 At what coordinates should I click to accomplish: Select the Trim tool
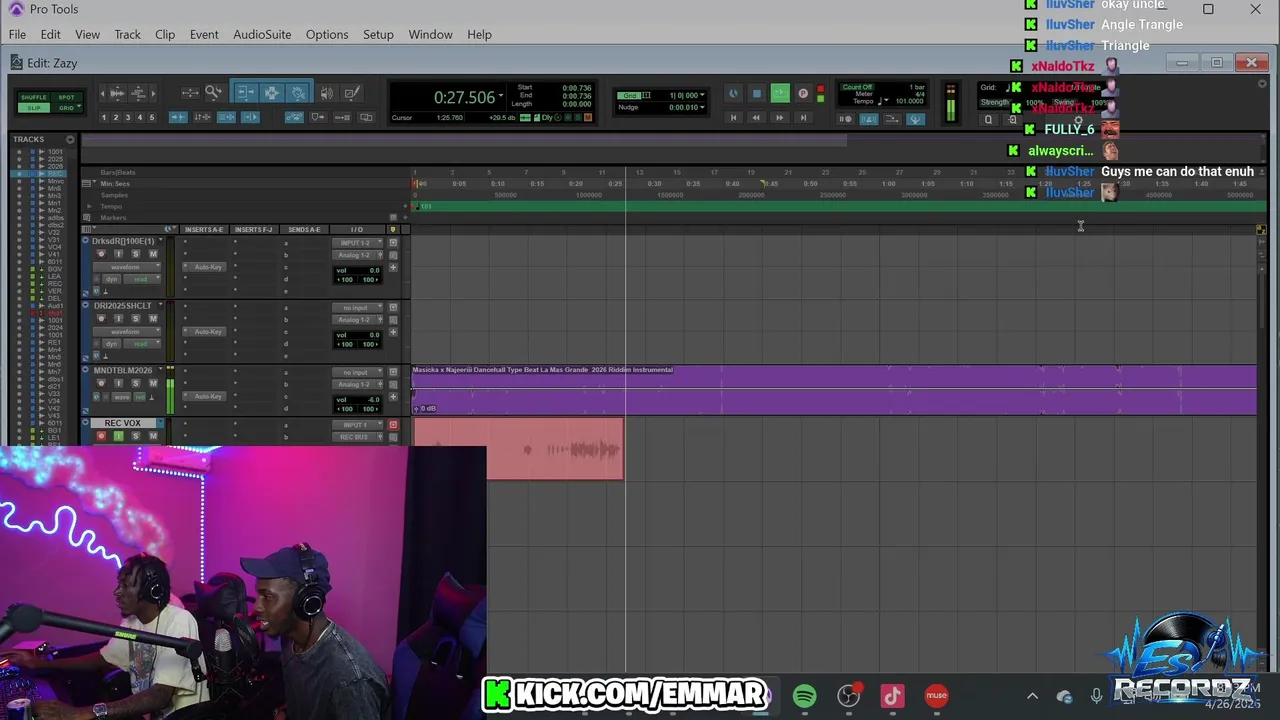[245, 92]
